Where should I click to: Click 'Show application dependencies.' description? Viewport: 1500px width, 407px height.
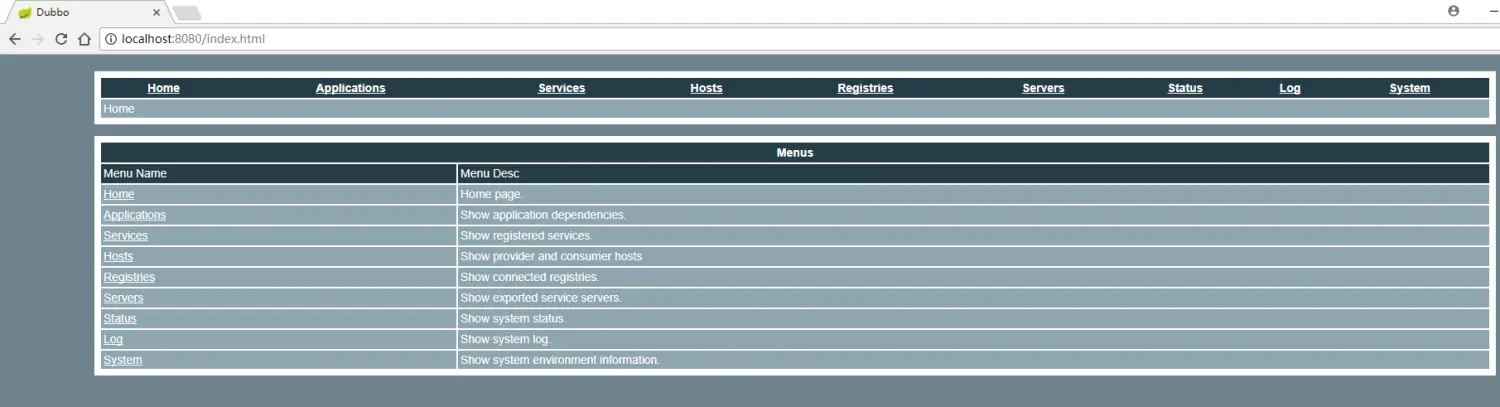pos(543,215)
